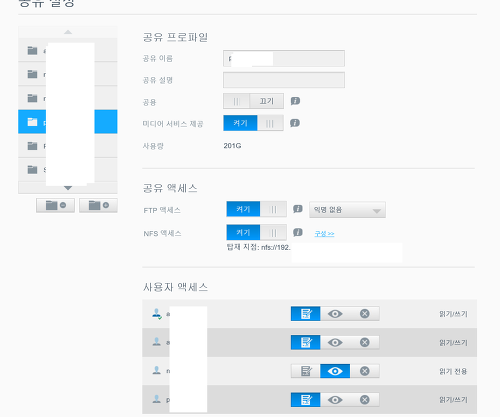Screen dimensions: 500x417
Task: Open info icon next to 공용 toggle
Action: click(295, 101)
